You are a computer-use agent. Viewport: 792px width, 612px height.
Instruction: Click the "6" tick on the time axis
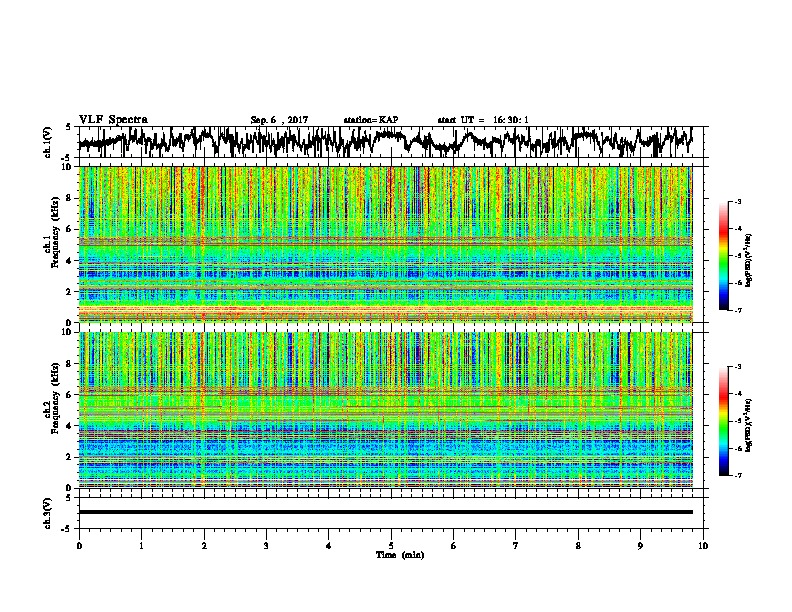tap(454, 546)
